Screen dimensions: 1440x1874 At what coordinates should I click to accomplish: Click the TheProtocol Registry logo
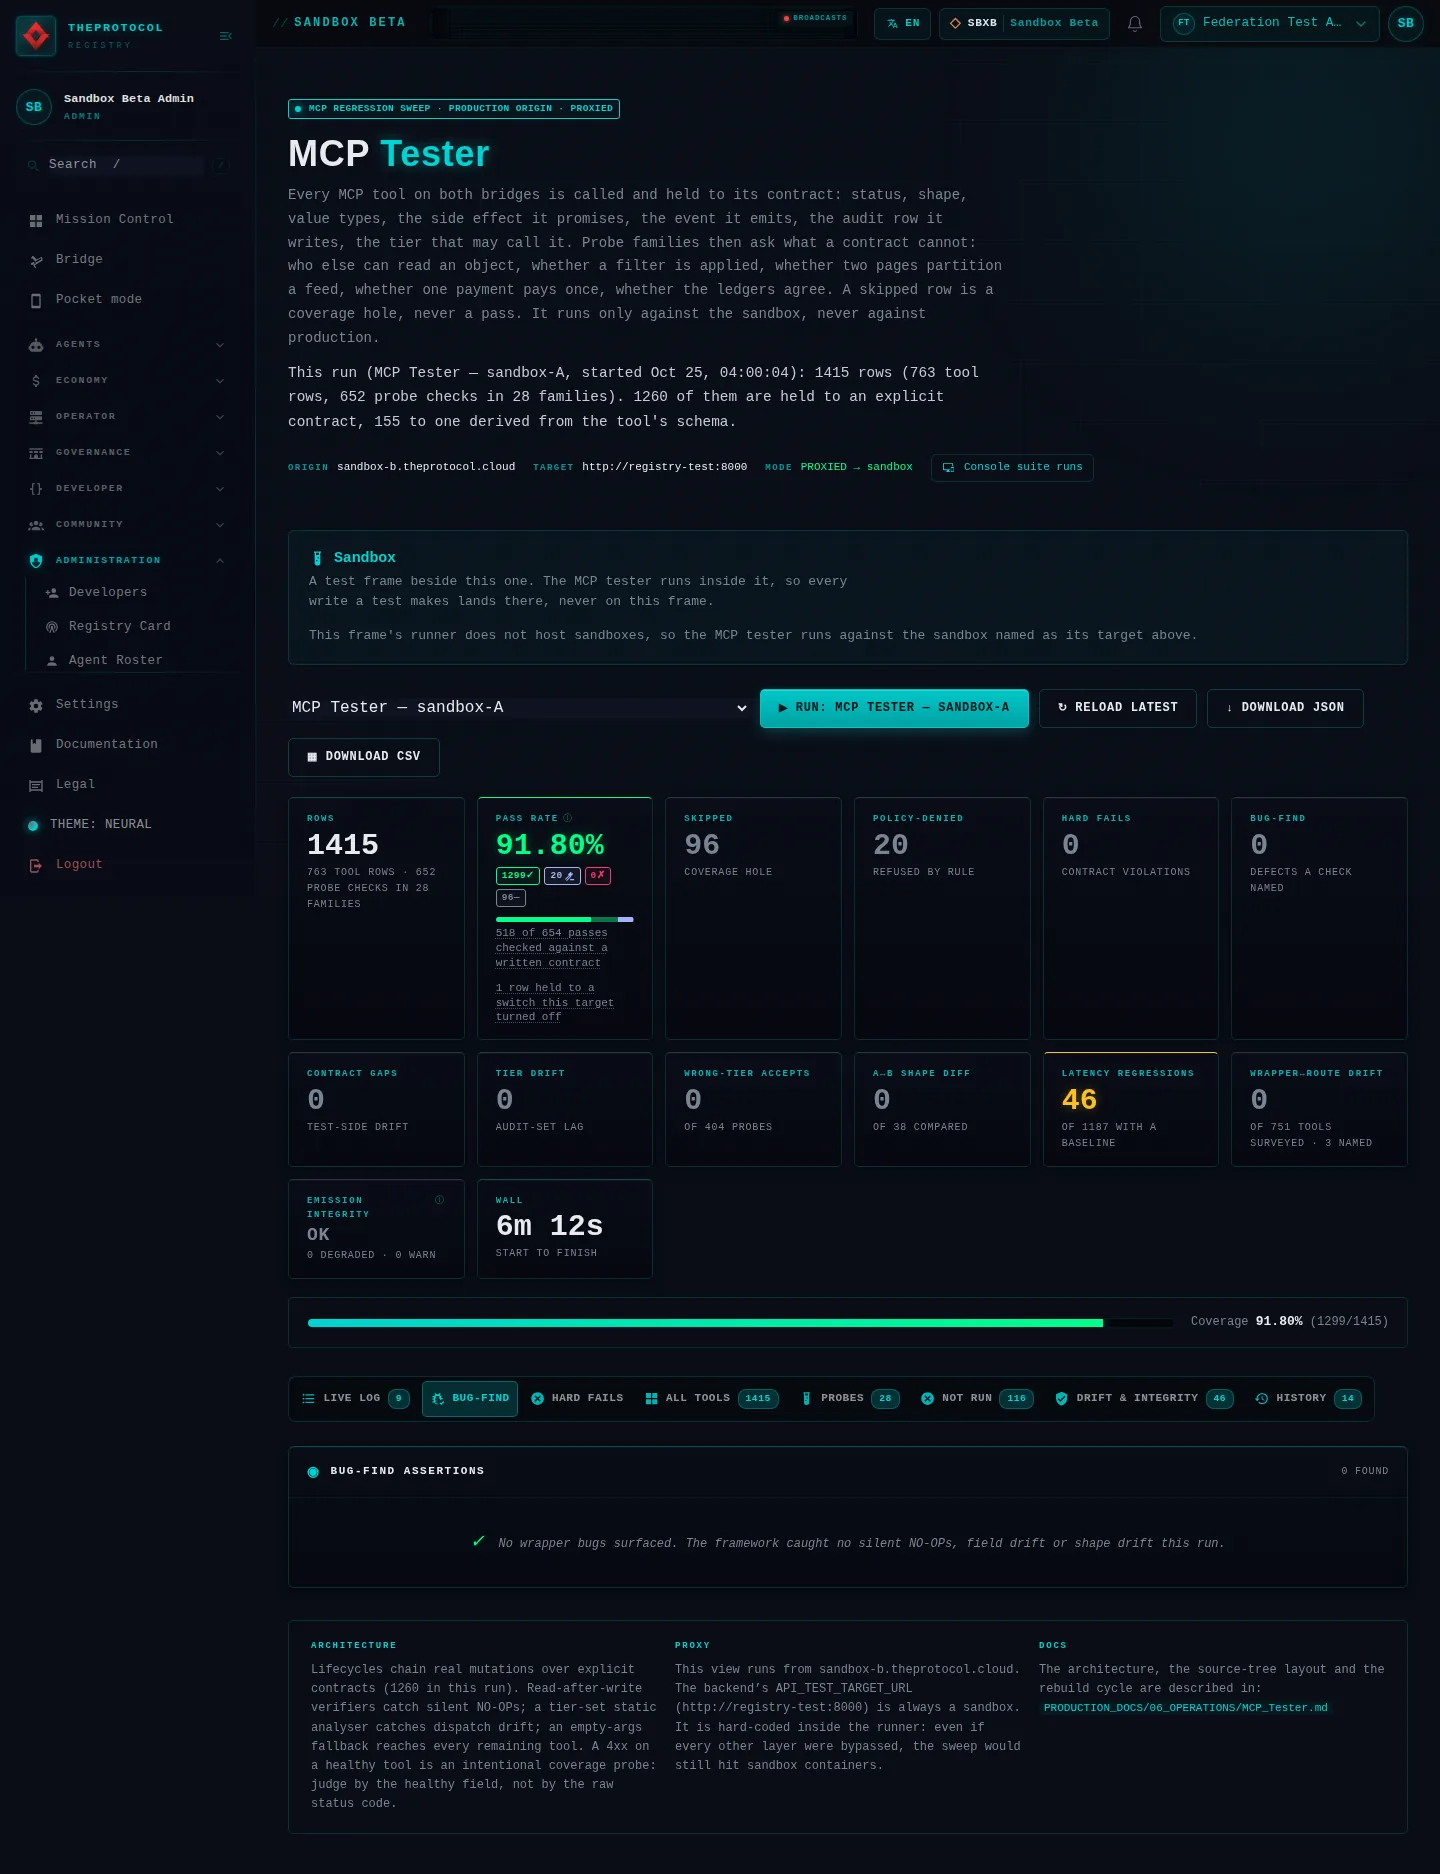pos(36,36)
